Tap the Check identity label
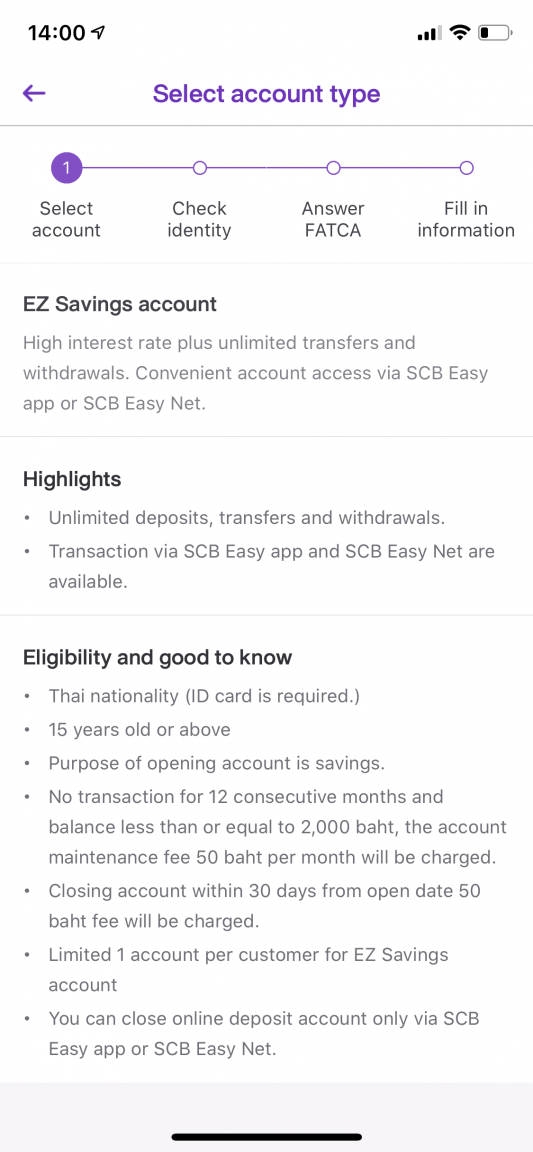This screenshot has height=1152, width=533. (199, 219)
